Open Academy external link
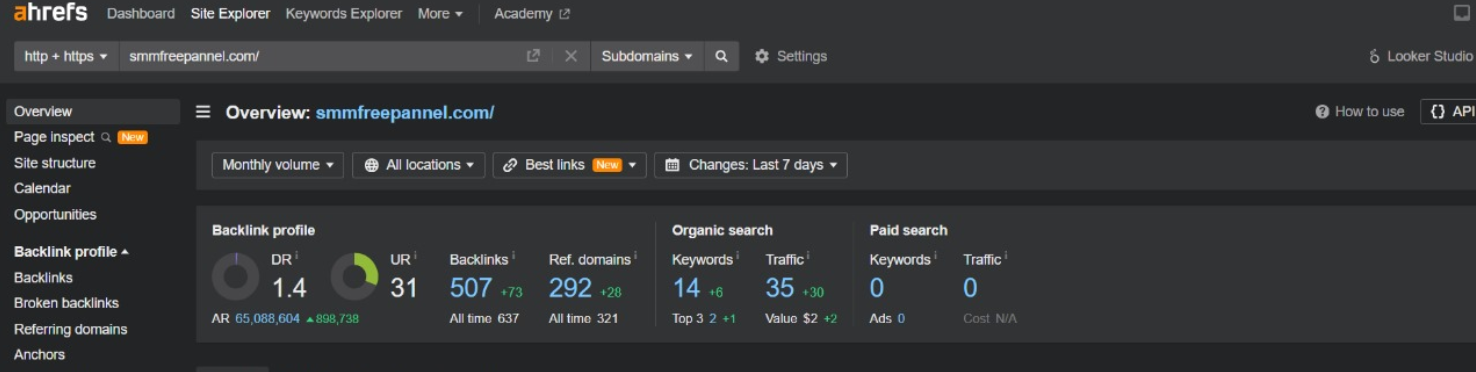Screen dimensions: 1476x372 532,14
